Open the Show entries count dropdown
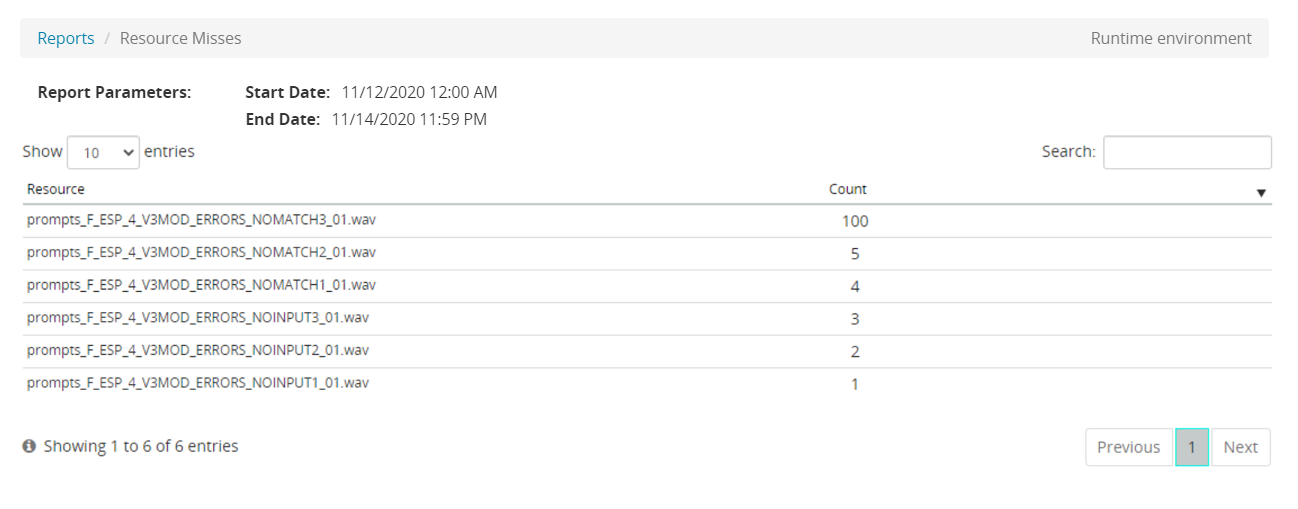Image resolution: width=1298 pixels, height=509 pixels. tap(103, 152)
